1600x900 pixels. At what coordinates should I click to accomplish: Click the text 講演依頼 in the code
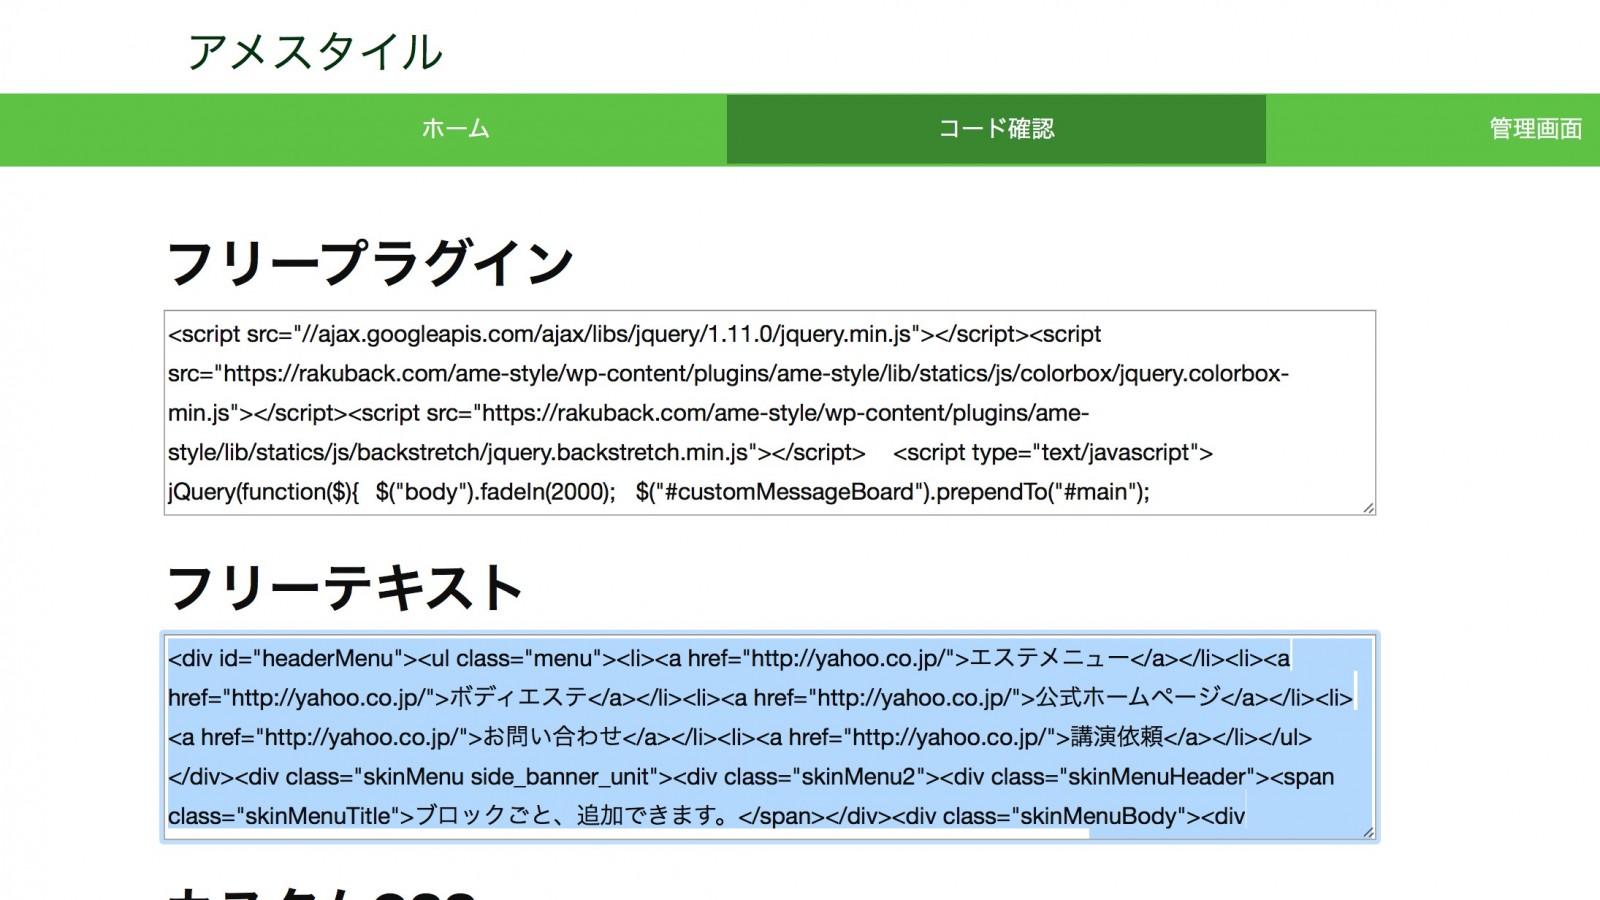coord(1117,737)
